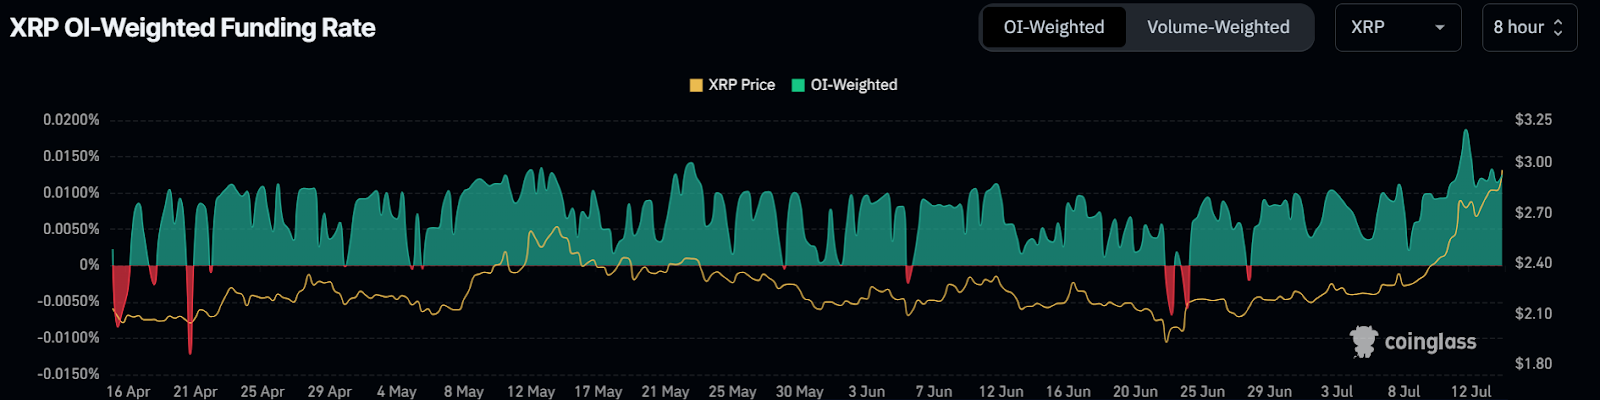
Task: Click the 4 May date label
Action: pyautogui.click(x=396, y=392)
